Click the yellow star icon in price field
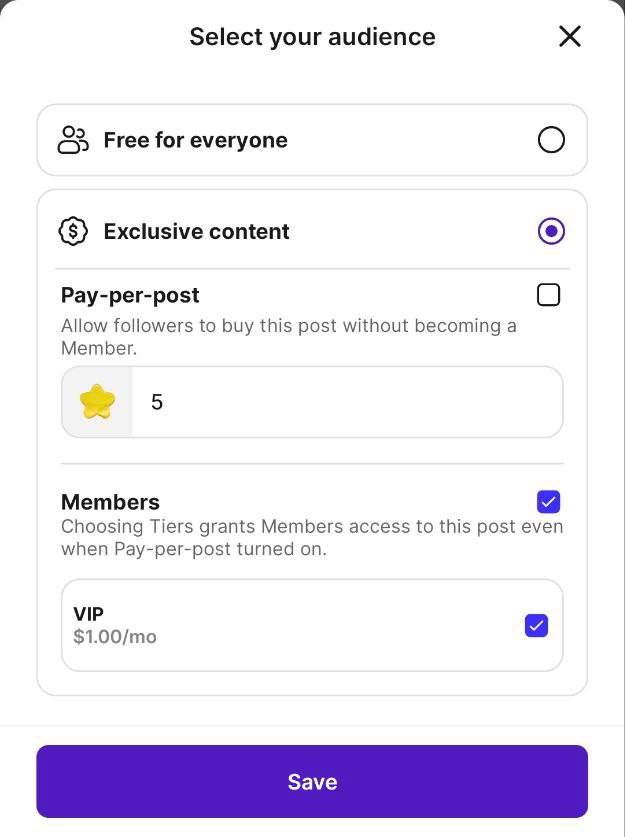This screenshot has height=837, width=625. [97, 401]
